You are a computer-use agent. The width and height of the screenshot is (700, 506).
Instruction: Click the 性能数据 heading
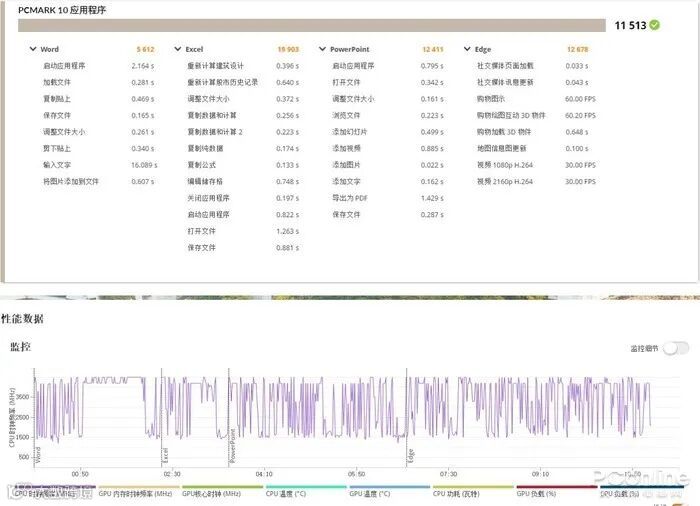click(x=22, y=319)
